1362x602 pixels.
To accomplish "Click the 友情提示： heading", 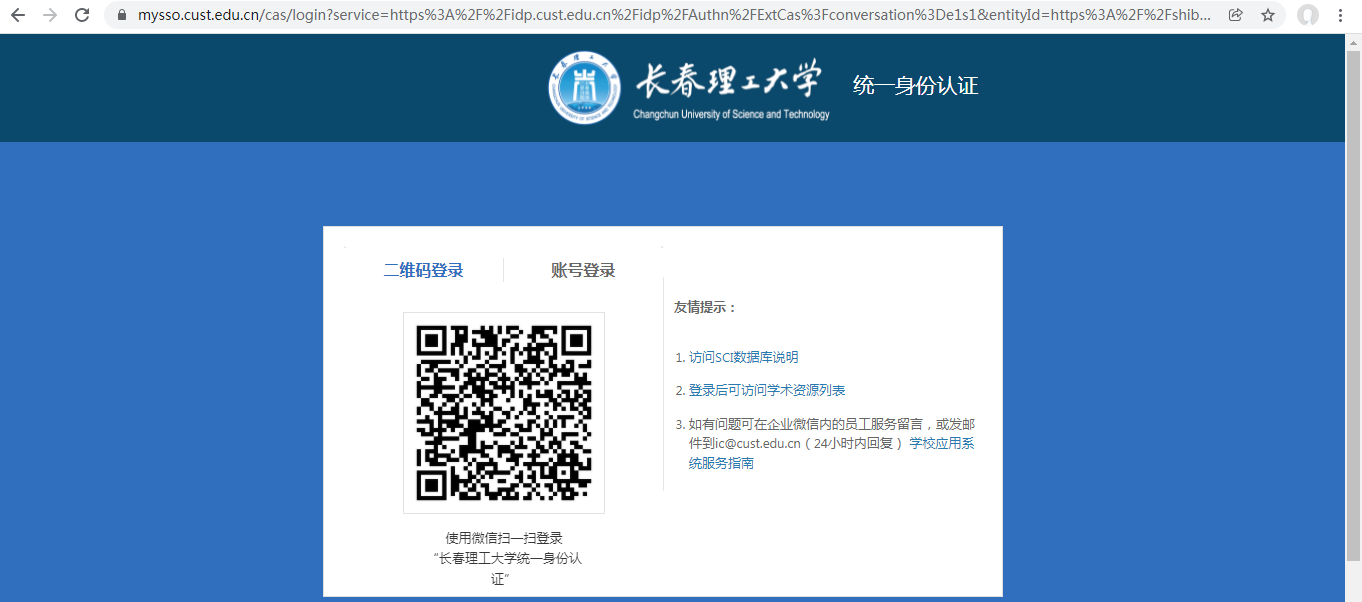I will point(705,307).
